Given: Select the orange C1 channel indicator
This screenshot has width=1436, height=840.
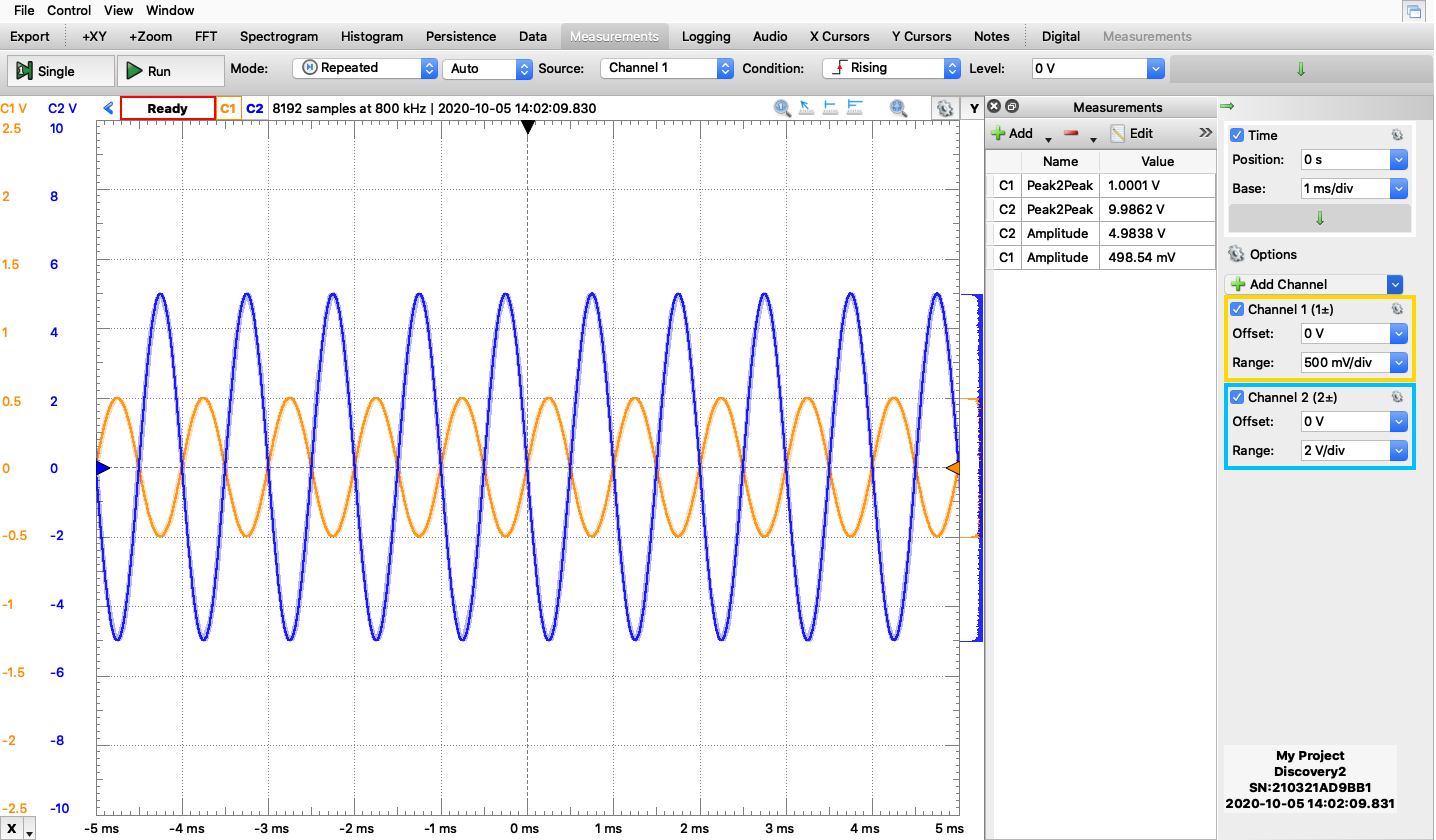Looking at the screenshot, I should [x=229, y=108].
